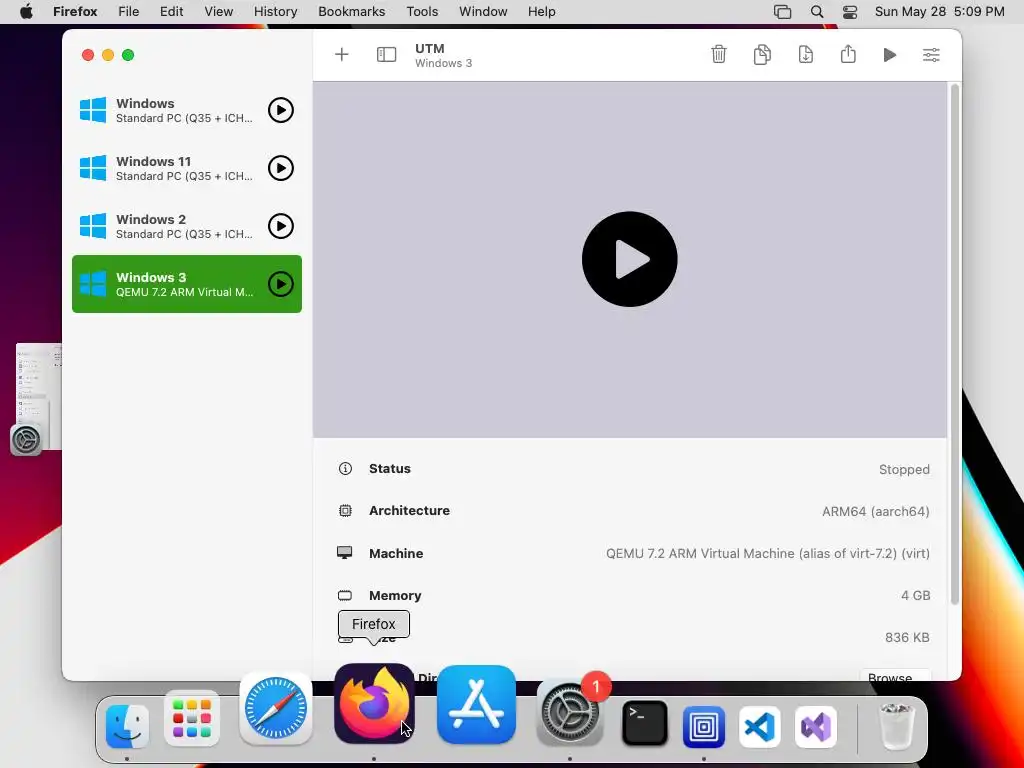Image resolution: width=1024 pixels, height=768 pixels.
Task: Open the View menu
Action: (218, 12)
